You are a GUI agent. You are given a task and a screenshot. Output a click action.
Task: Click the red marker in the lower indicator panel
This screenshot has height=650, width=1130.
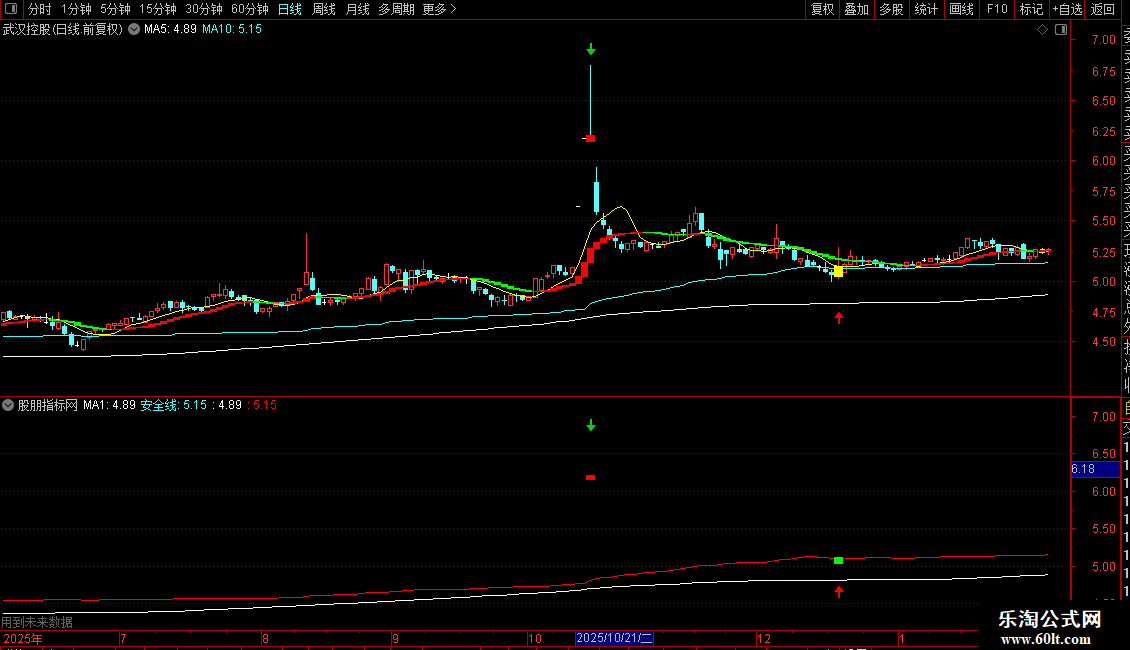[590, 477]
